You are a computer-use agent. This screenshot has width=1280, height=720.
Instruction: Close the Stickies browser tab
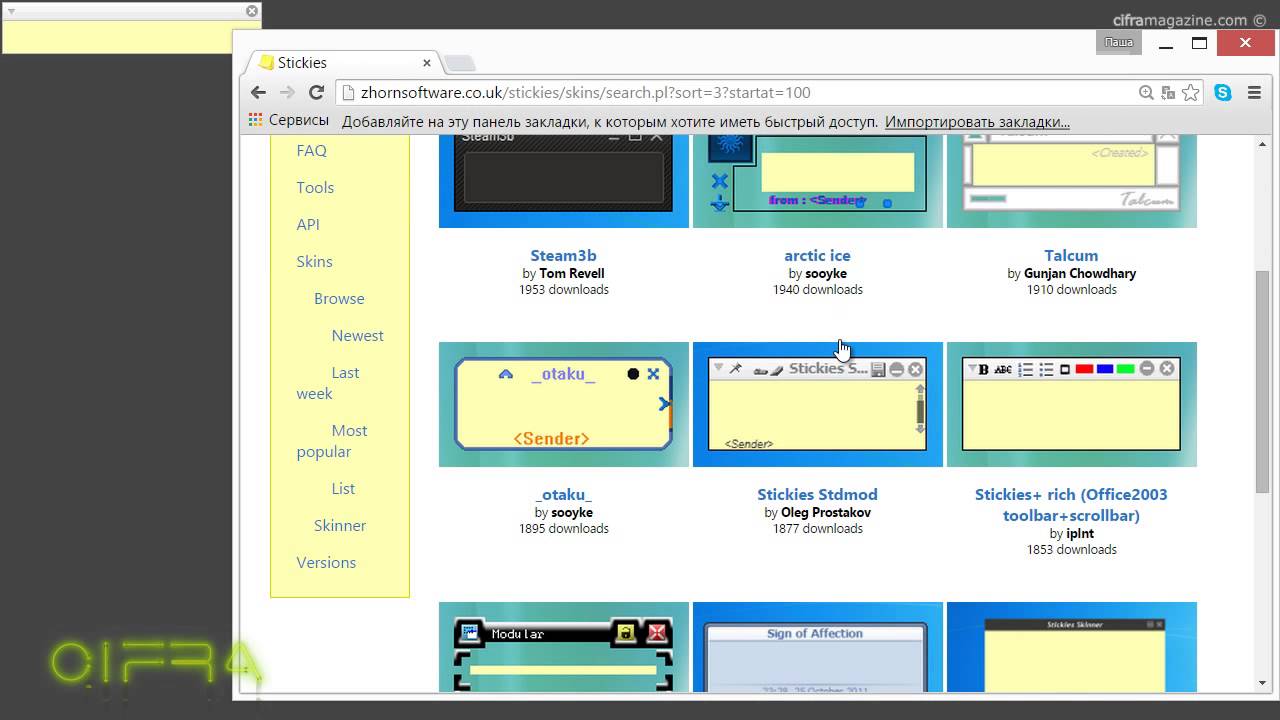[x=427, y=62]
